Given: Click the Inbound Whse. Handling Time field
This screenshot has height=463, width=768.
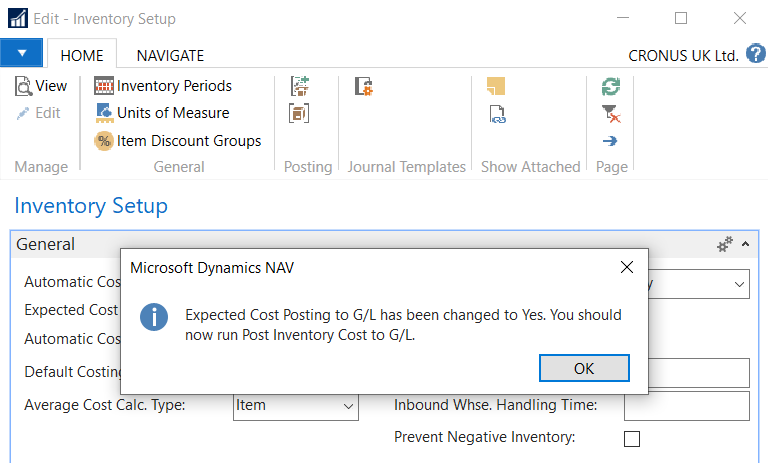Looking at the screenshot, I should [x=686, y=406].
